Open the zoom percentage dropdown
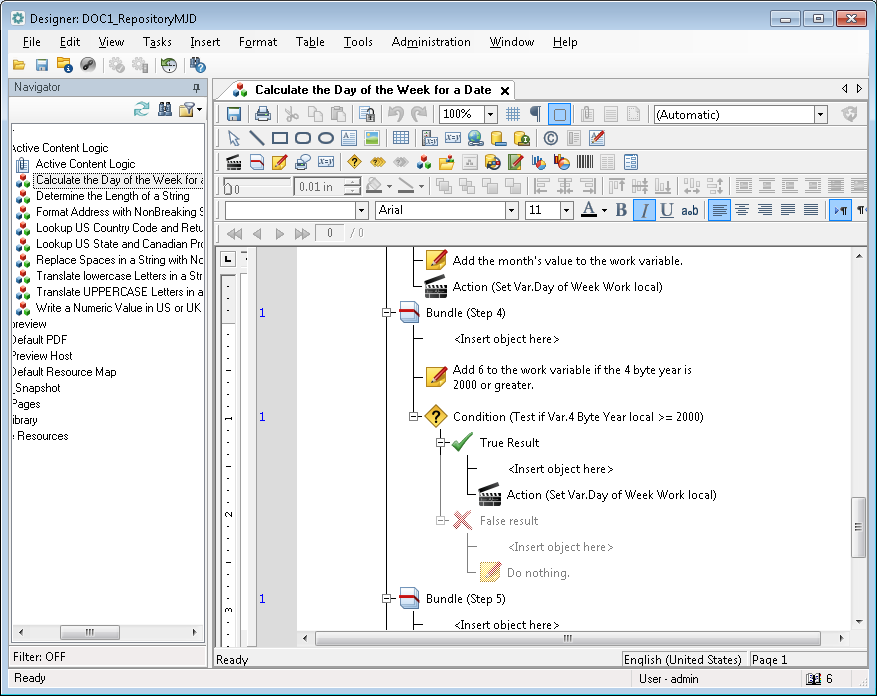This screenshot has height=696, width=877. point(490,114)
